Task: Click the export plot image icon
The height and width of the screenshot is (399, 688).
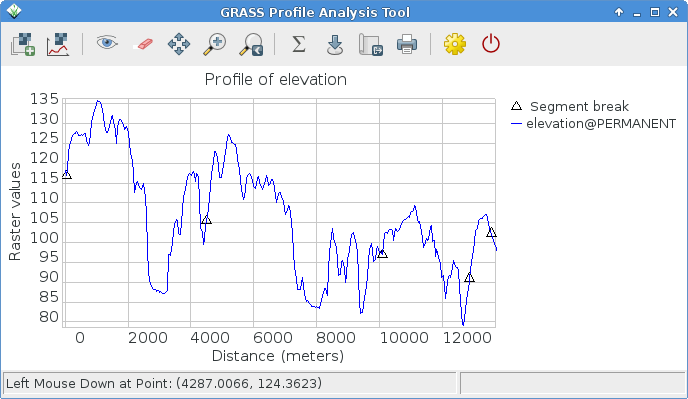Action: pyautogui.click(x=371, y=44)
